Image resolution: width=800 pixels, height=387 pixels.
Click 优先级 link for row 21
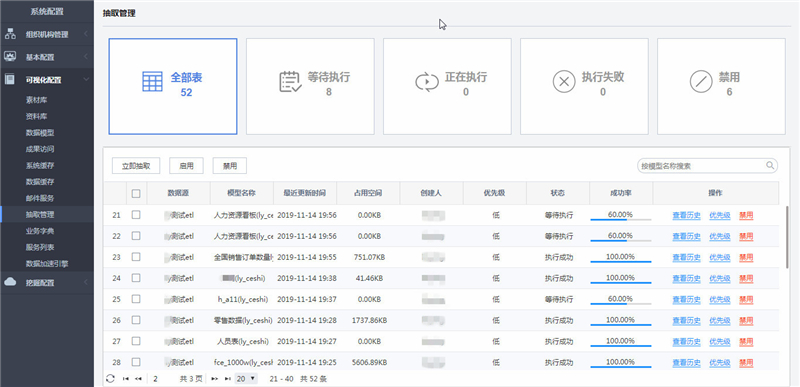(x=719, y=216)
